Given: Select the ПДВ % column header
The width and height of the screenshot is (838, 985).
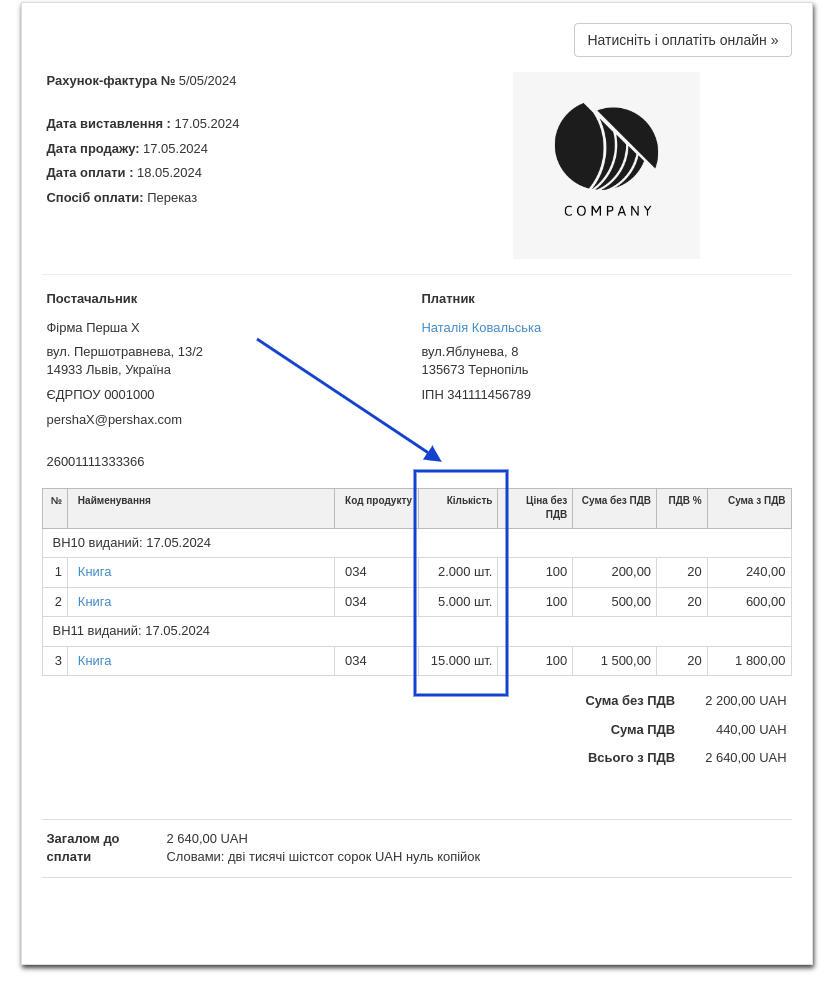Looking at the screenshot, I should point(684,501).
